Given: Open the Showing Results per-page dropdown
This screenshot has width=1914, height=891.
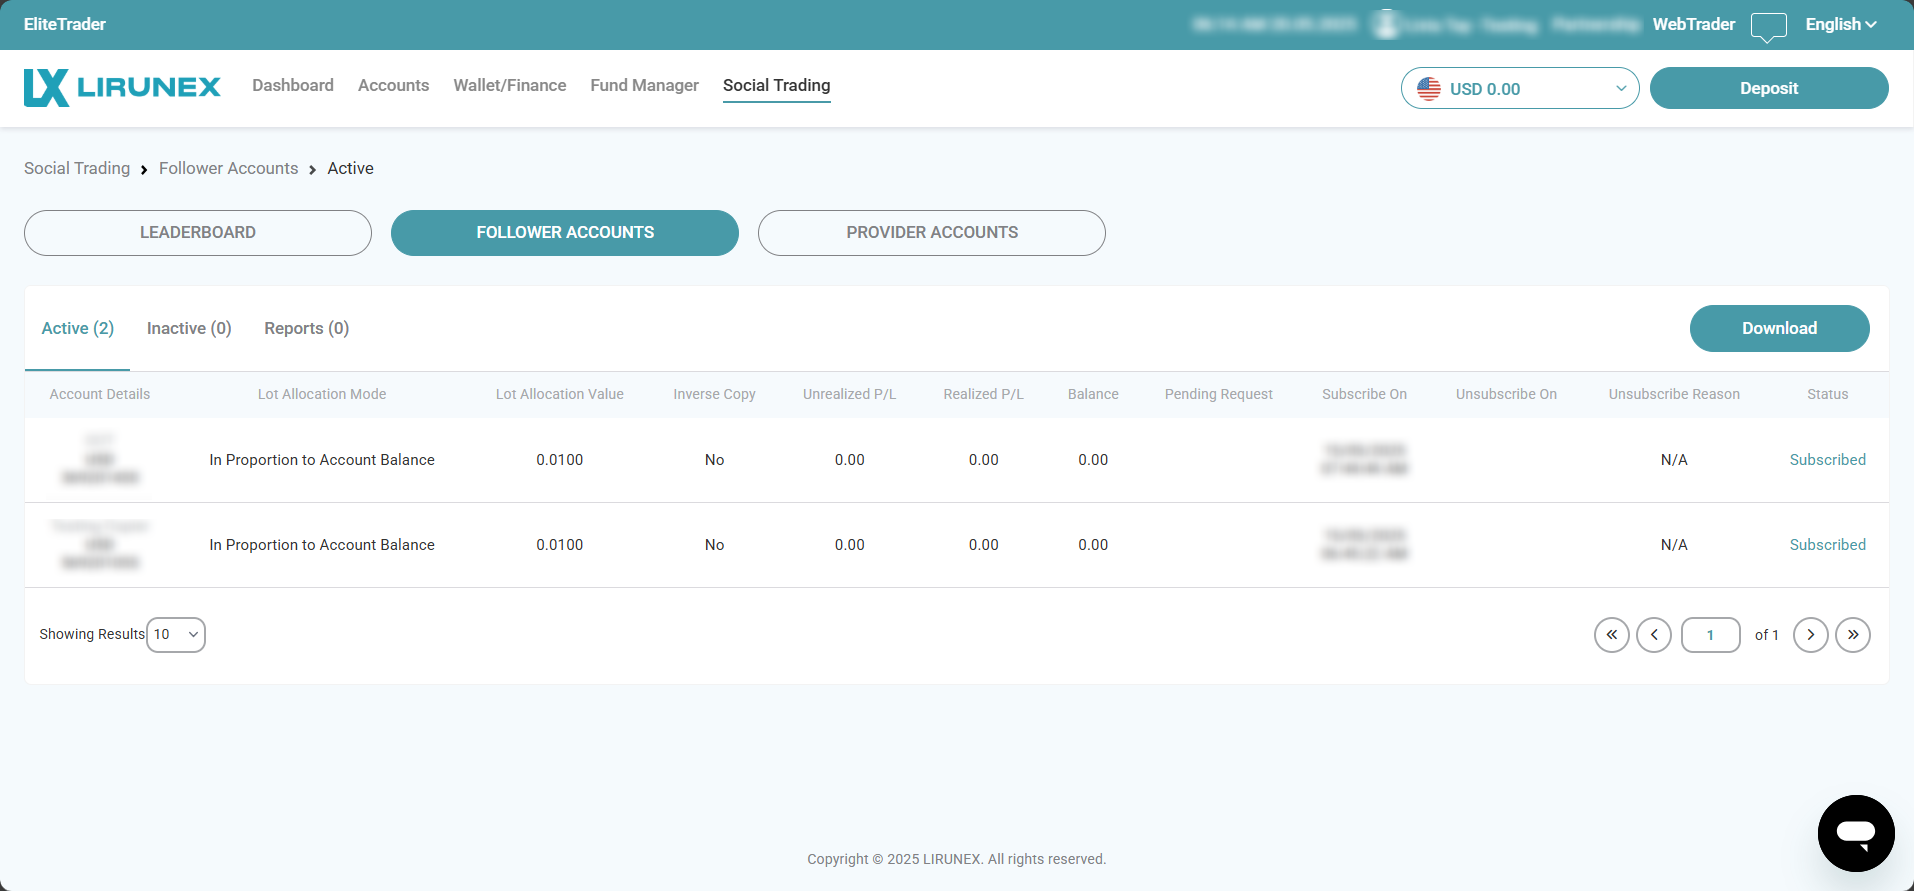Looking at the screenshot, I should [176, 635].
